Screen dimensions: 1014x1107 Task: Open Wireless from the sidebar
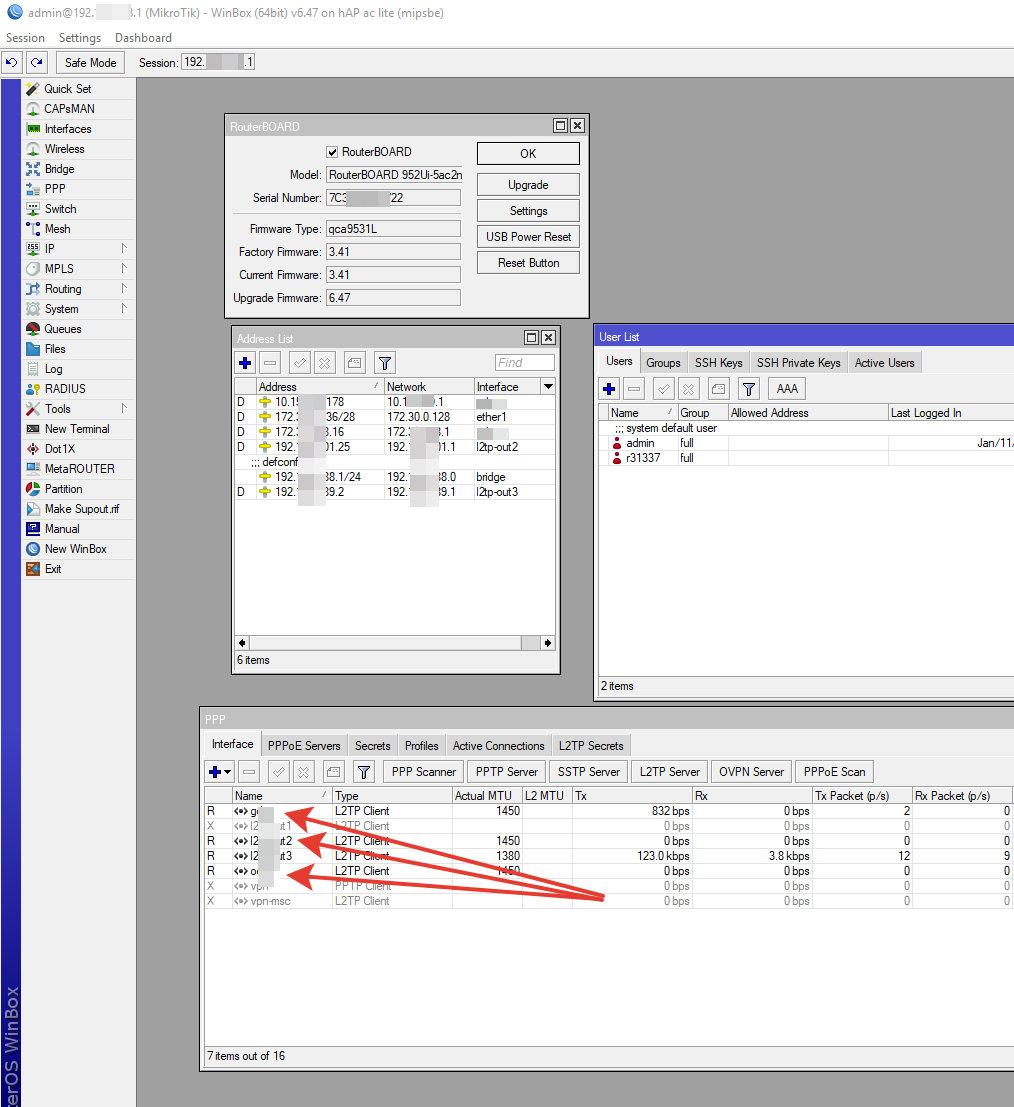[x=64, y=149]
